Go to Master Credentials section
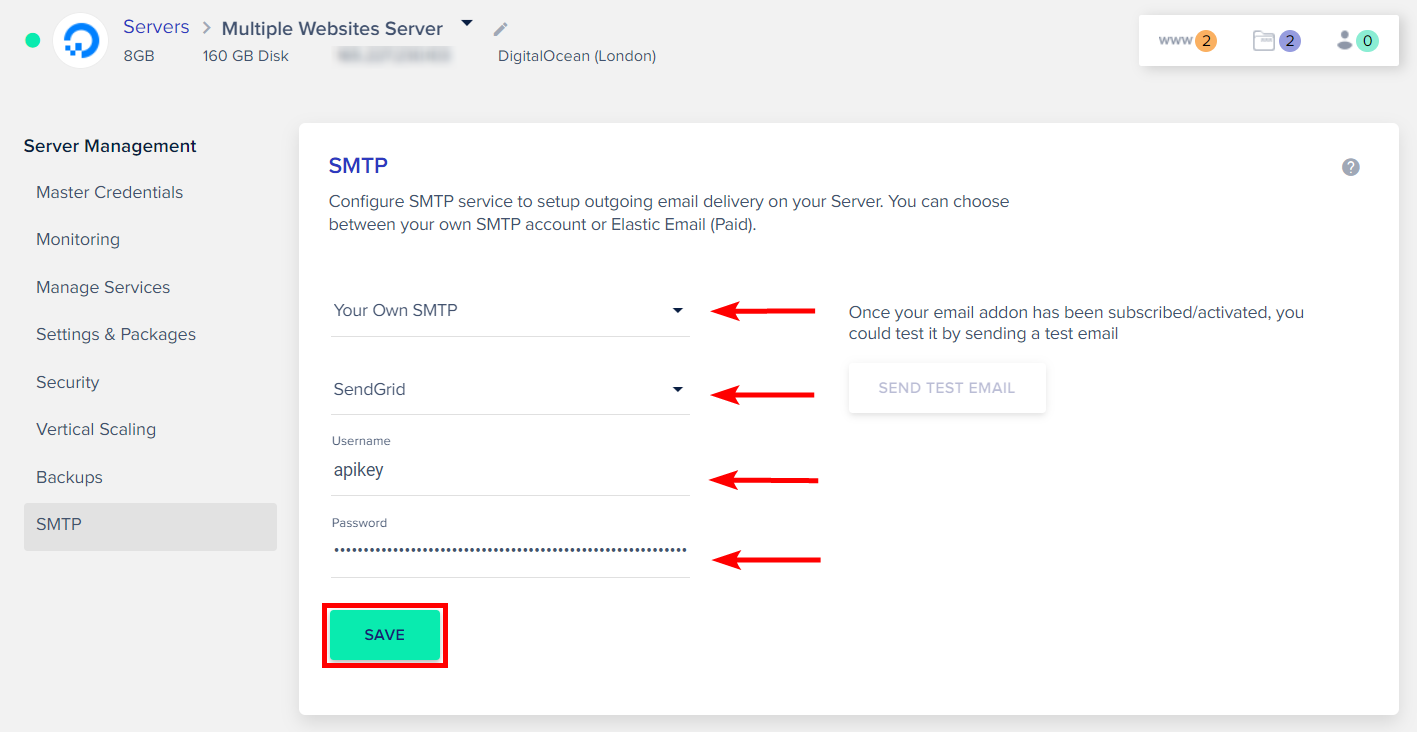The image size is (1417, 732). point(110,193)
